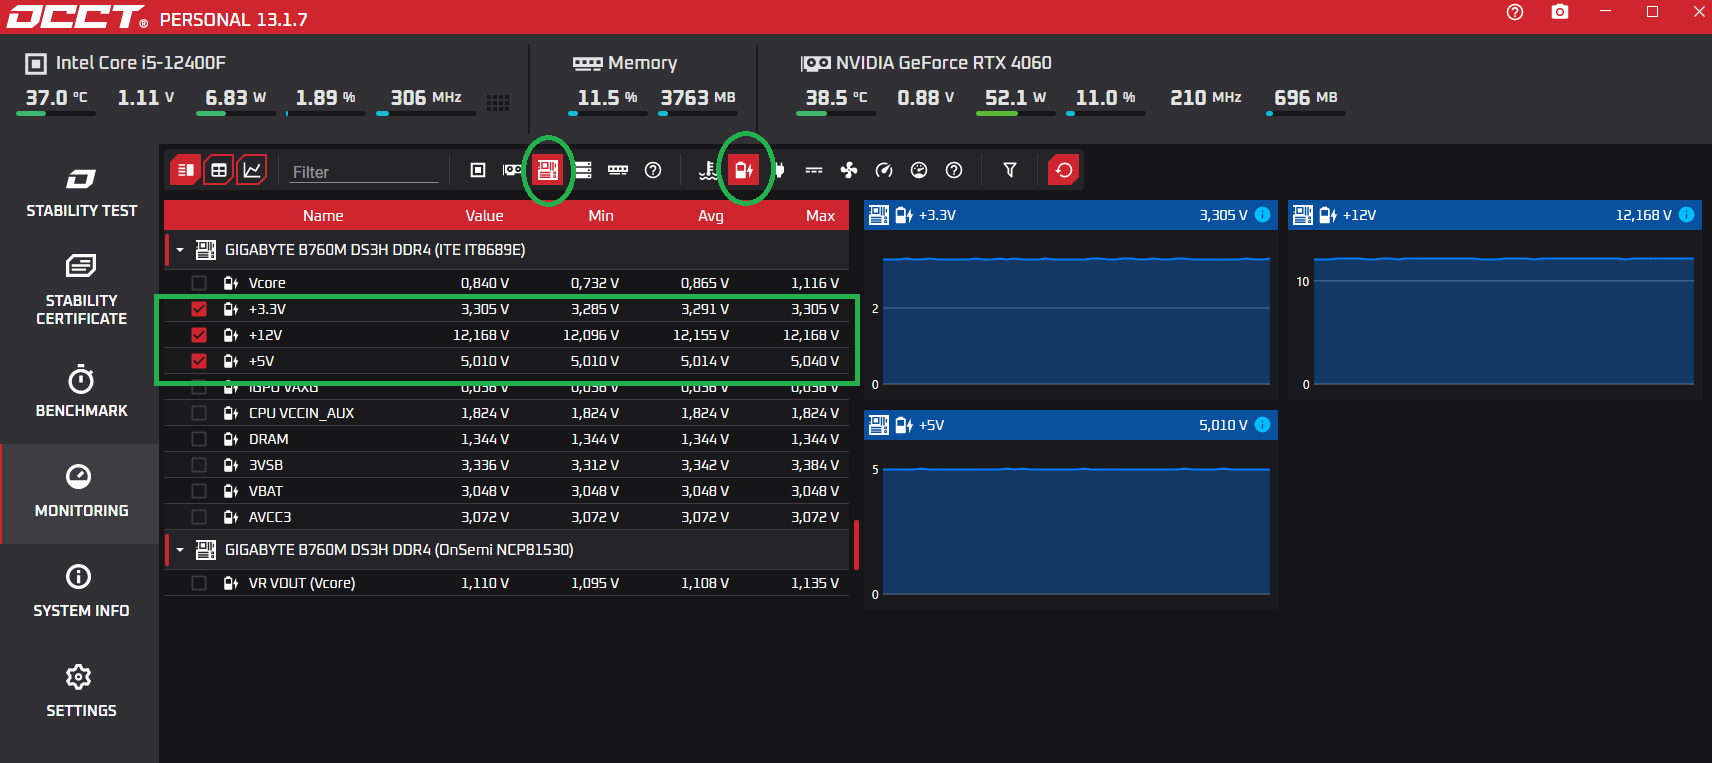Image resolution: width=1712 pixels, height=763 pixels.
Task: Toggle the unknown source filter question mark
Action: (x=653, y=170)
